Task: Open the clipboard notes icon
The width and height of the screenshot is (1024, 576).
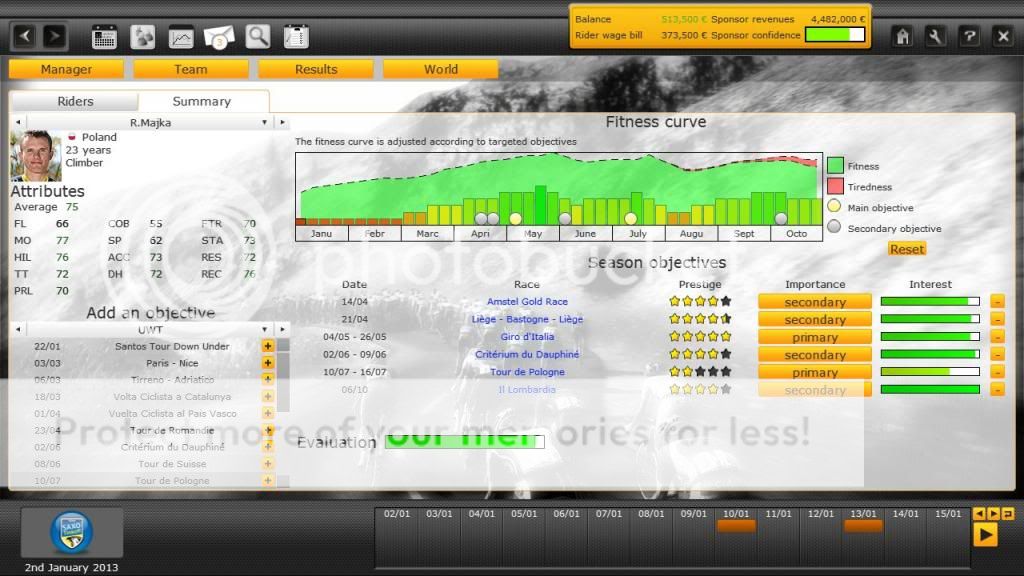Action: pos(295,37)
